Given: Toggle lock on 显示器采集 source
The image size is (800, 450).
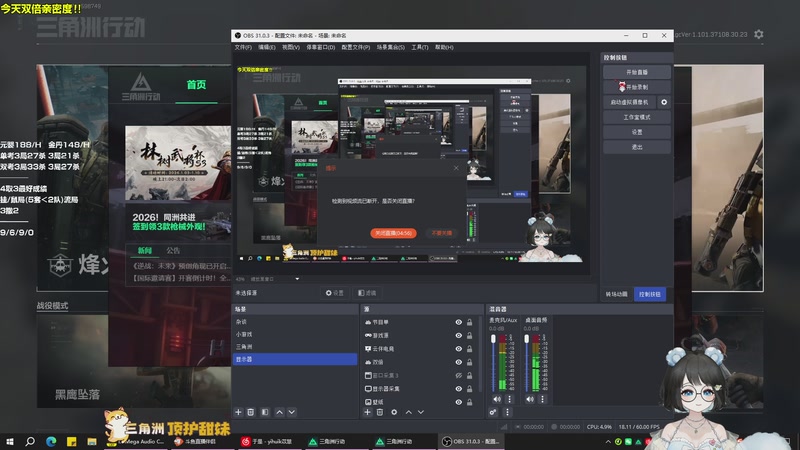Looking at the screenshot, I should coord(469,388).
